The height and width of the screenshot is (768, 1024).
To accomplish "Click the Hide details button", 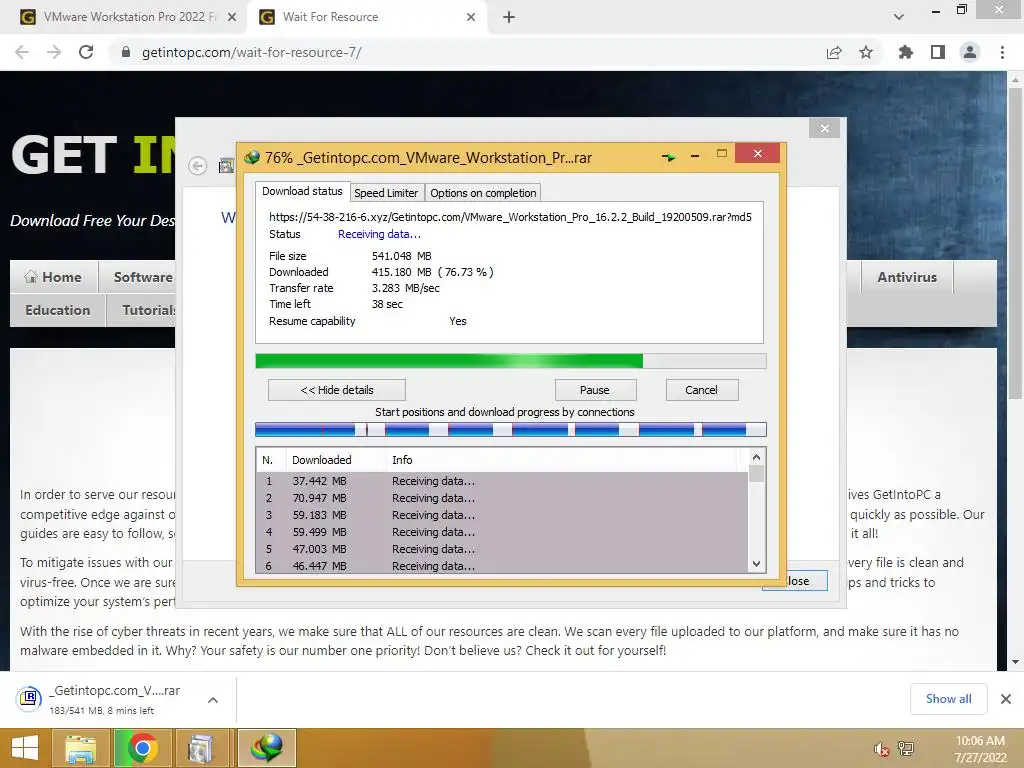I will 337,390.
